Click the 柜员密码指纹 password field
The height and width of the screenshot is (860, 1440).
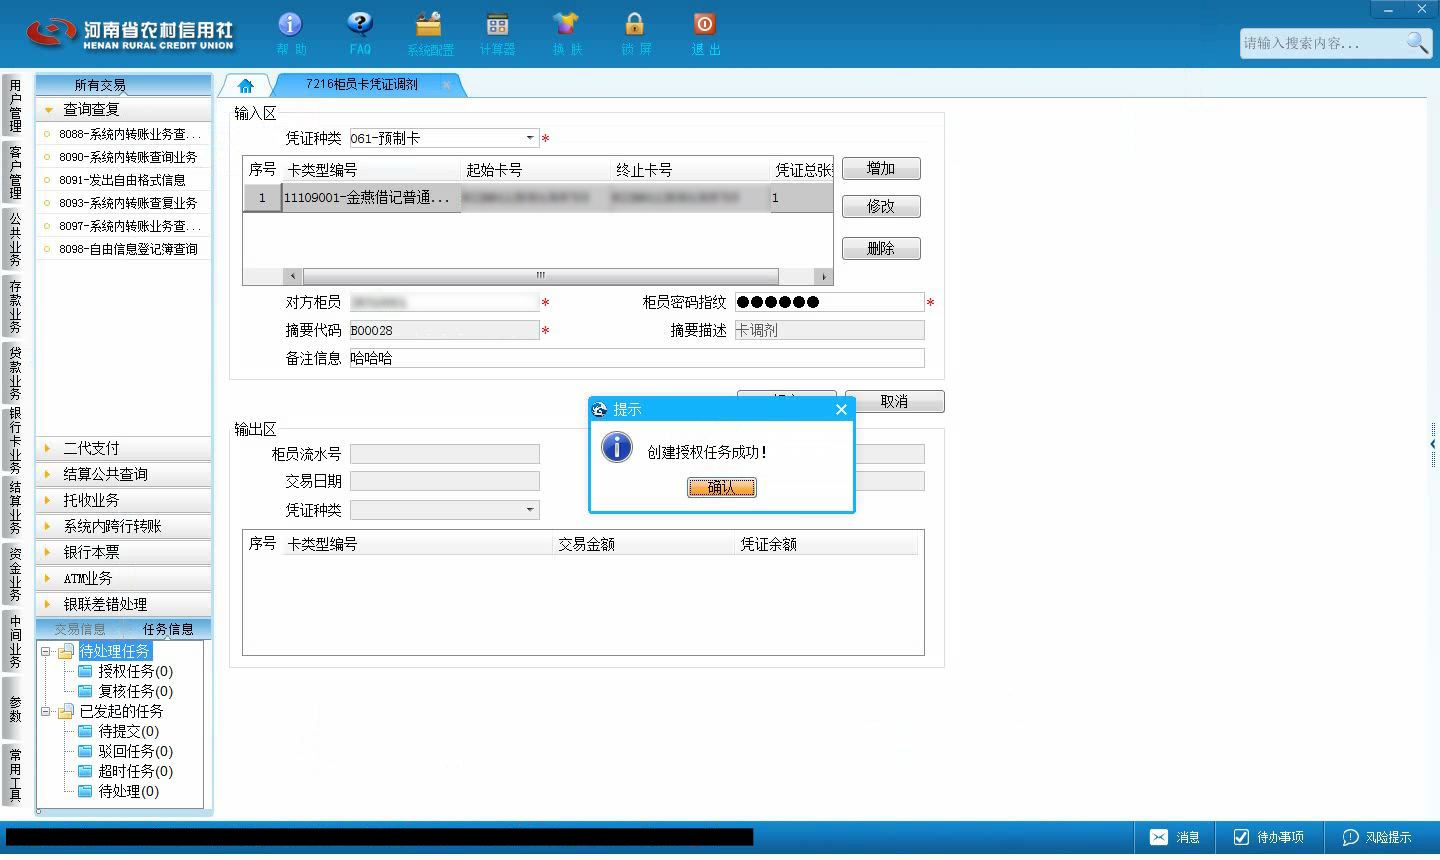coord(829,302)
